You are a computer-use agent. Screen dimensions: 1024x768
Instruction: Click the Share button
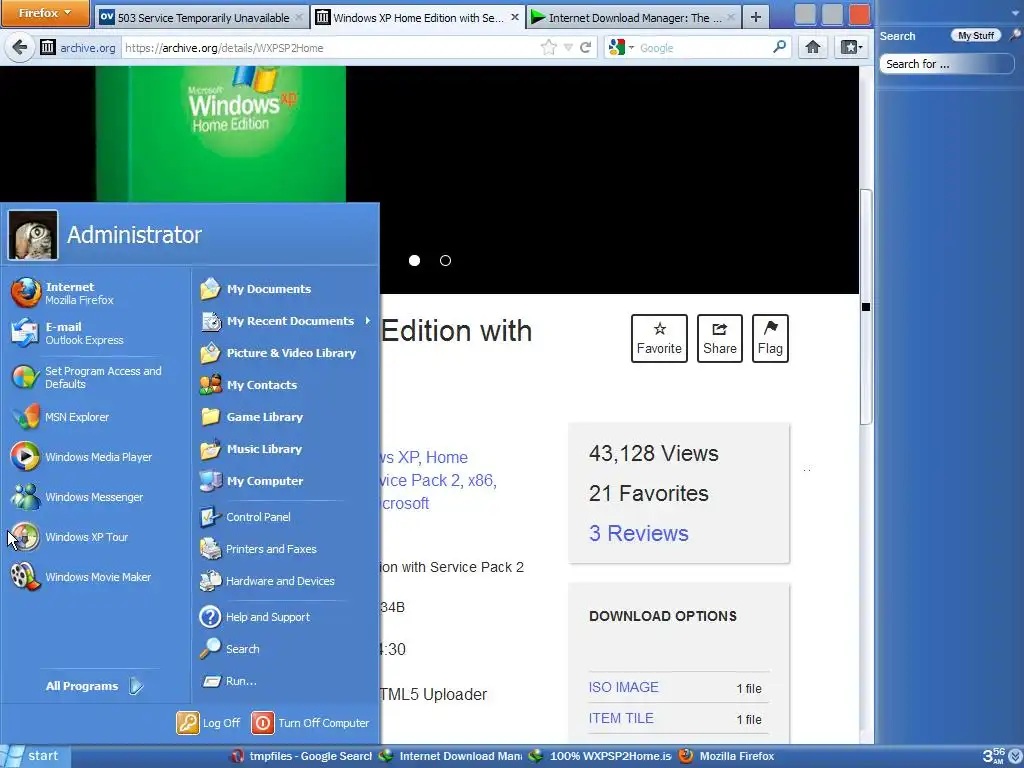[x=720, y=338]
